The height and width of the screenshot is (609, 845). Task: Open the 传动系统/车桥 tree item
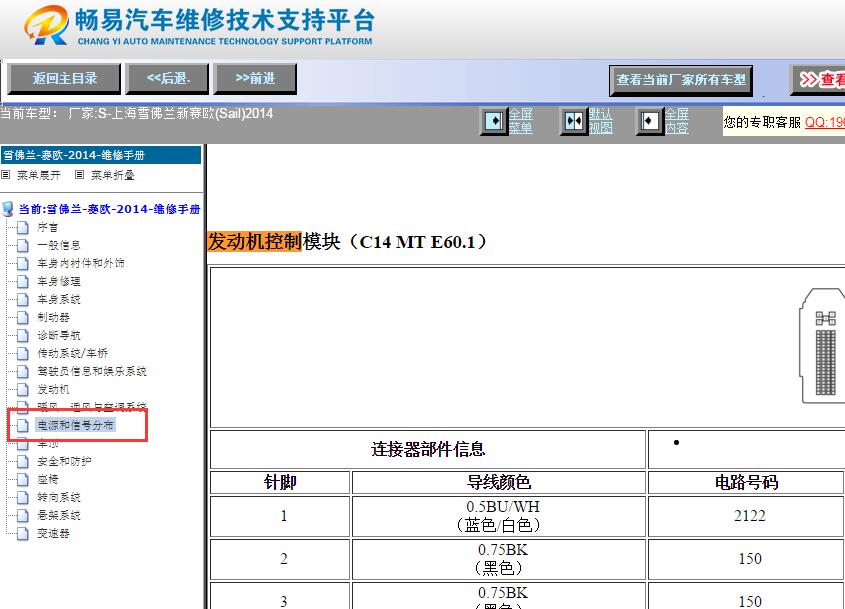73,354
